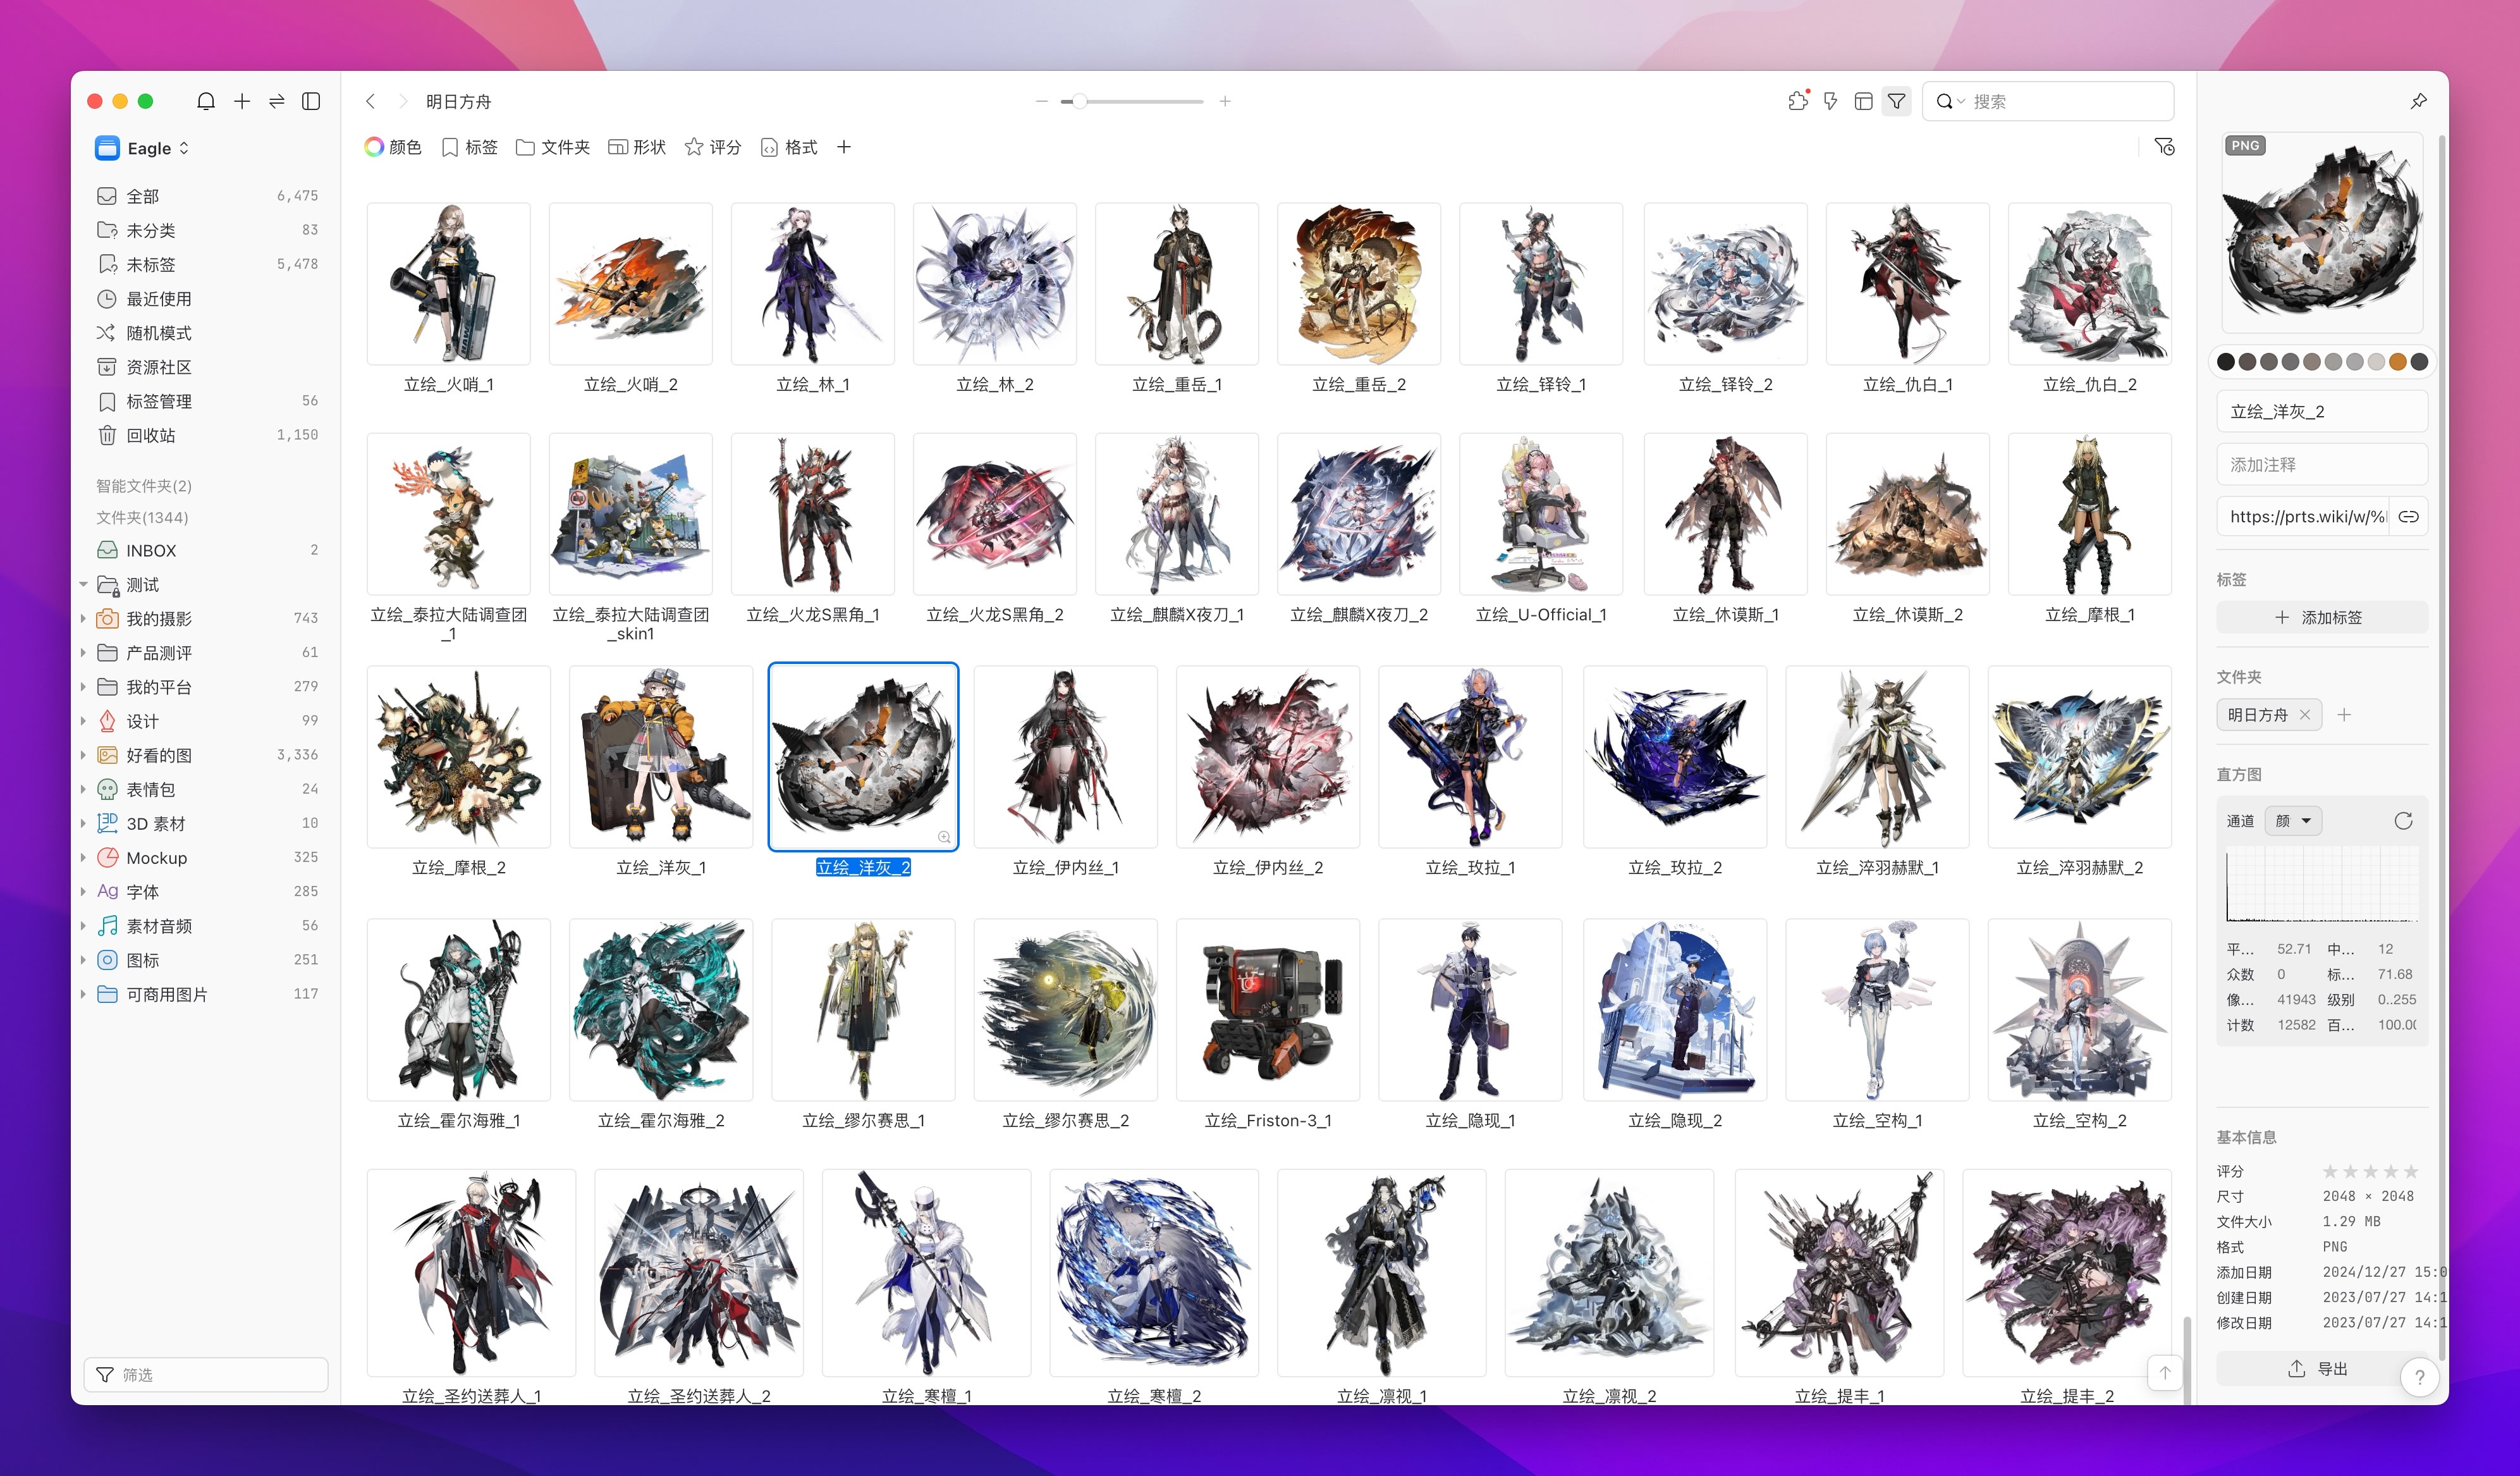Click the 添加标签 add tag button

tap(2322, 617)
